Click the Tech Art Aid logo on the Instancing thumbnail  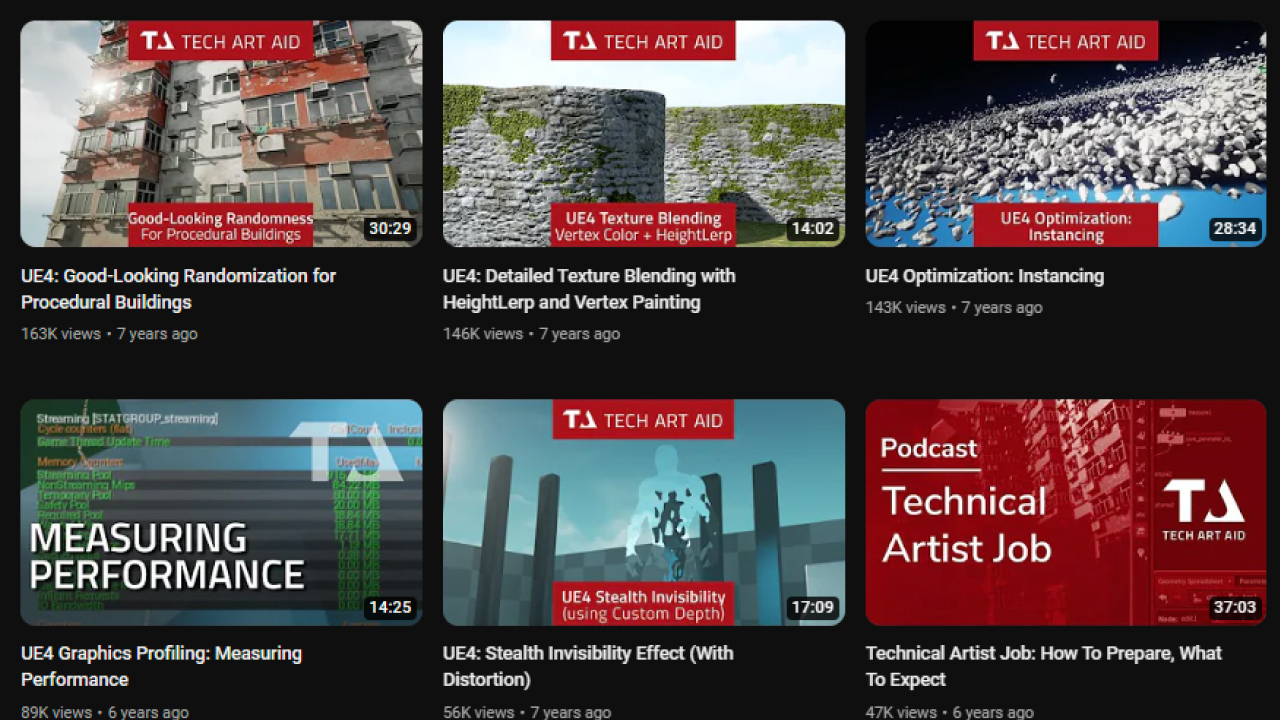pyautogui.click(x=1064, y=41)
